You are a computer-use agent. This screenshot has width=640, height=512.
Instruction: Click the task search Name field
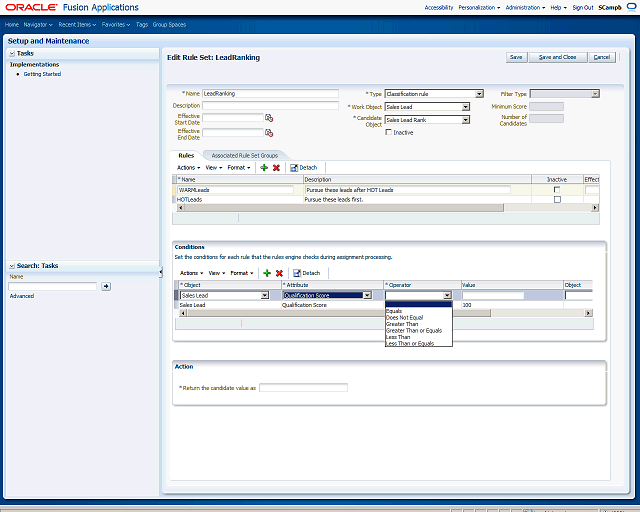[52, 286]
